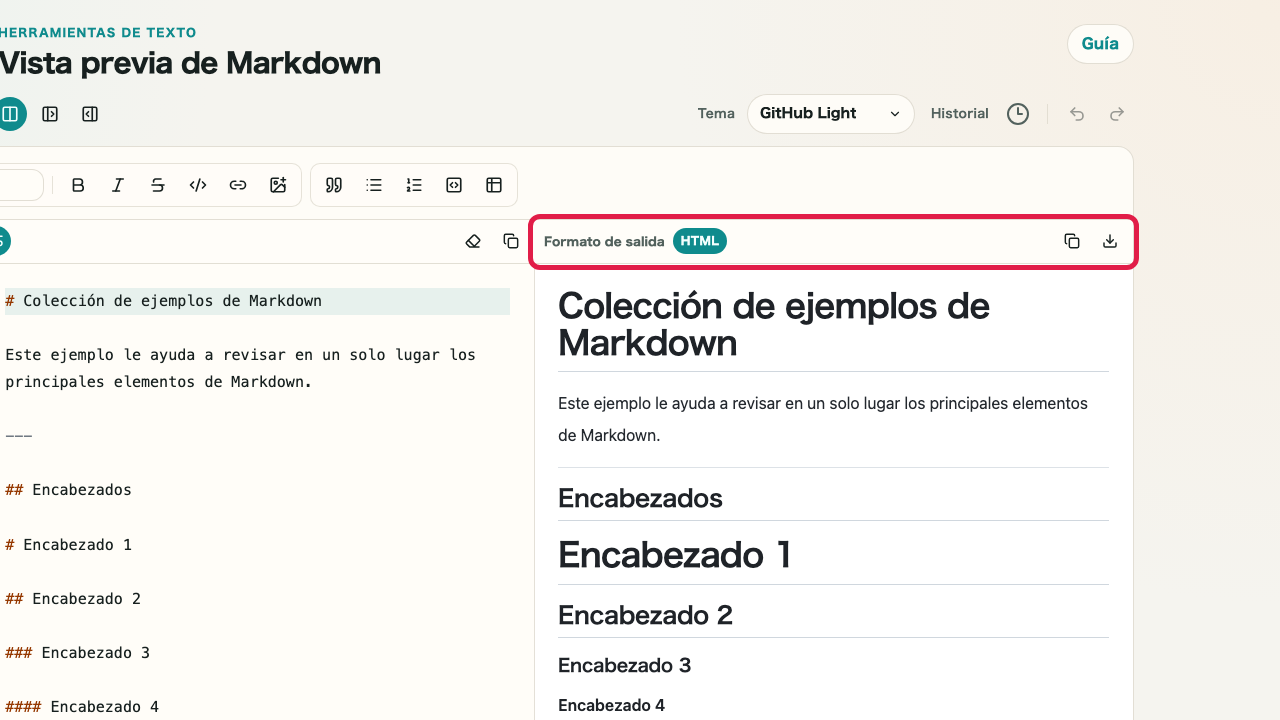The width and height of the screenshot is (1280, 720).
Task: Insert a table
Action: coord(494,185)
